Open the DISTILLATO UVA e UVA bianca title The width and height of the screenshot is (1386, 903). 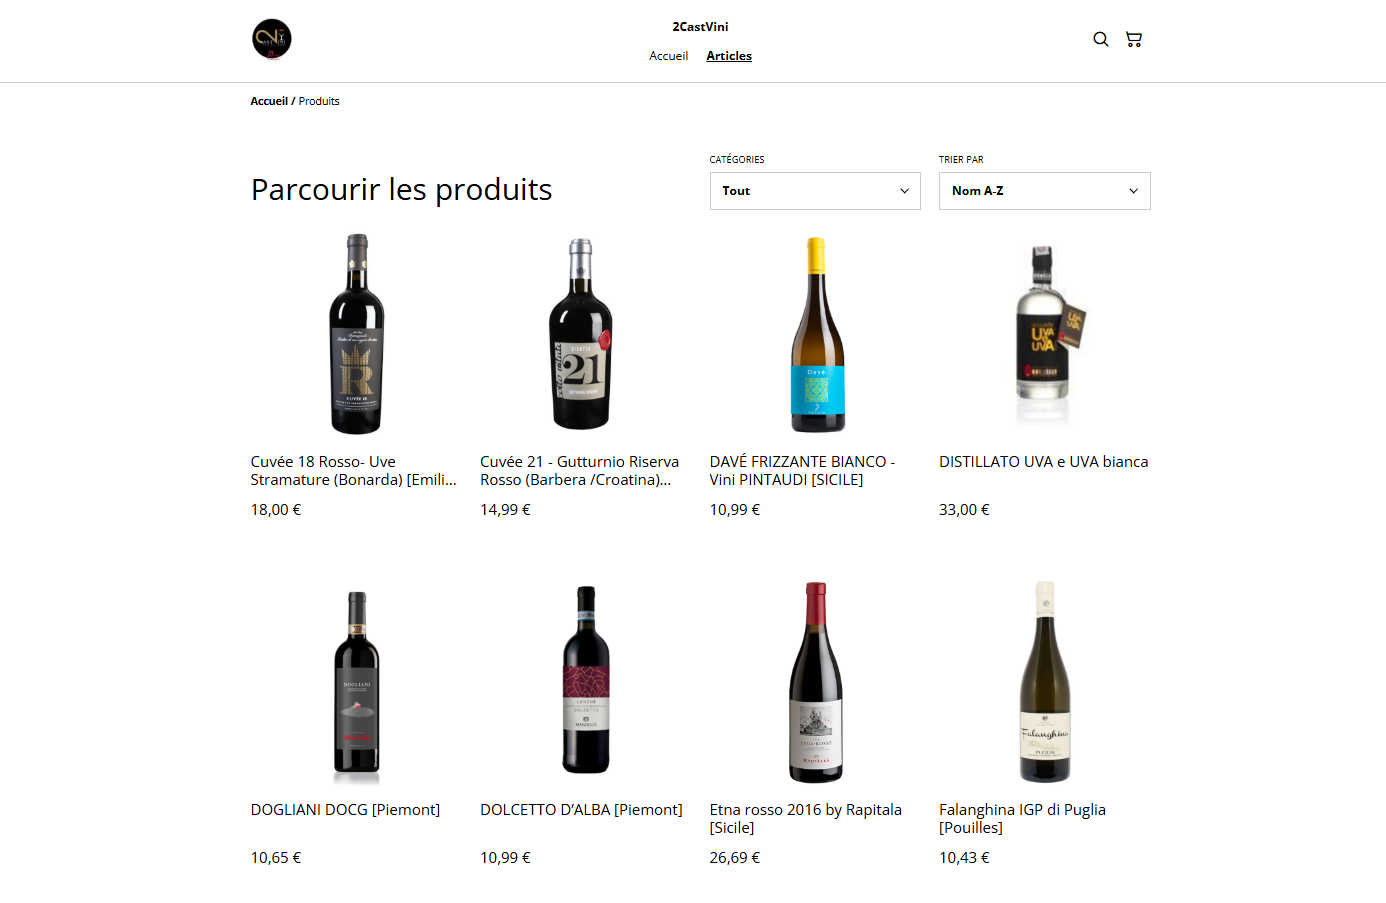[1043, 462]
